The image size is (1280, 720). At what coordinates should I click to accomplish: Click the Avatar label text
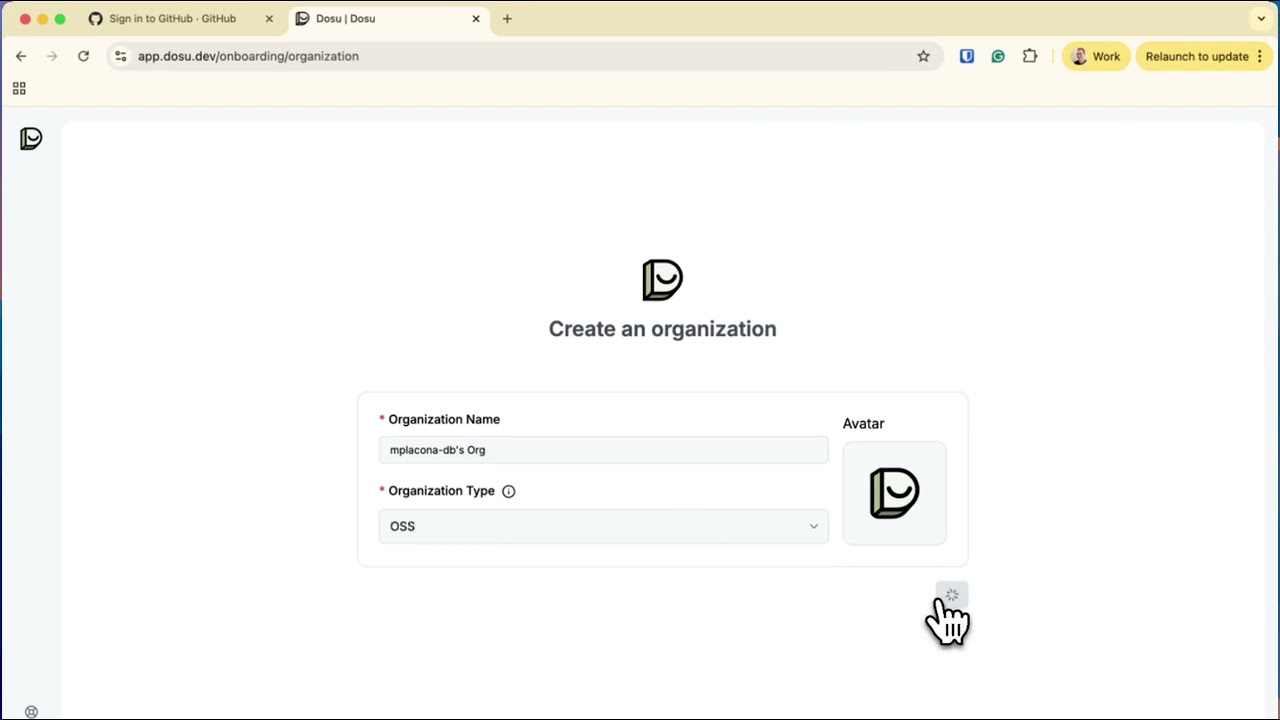pos(863,423)
